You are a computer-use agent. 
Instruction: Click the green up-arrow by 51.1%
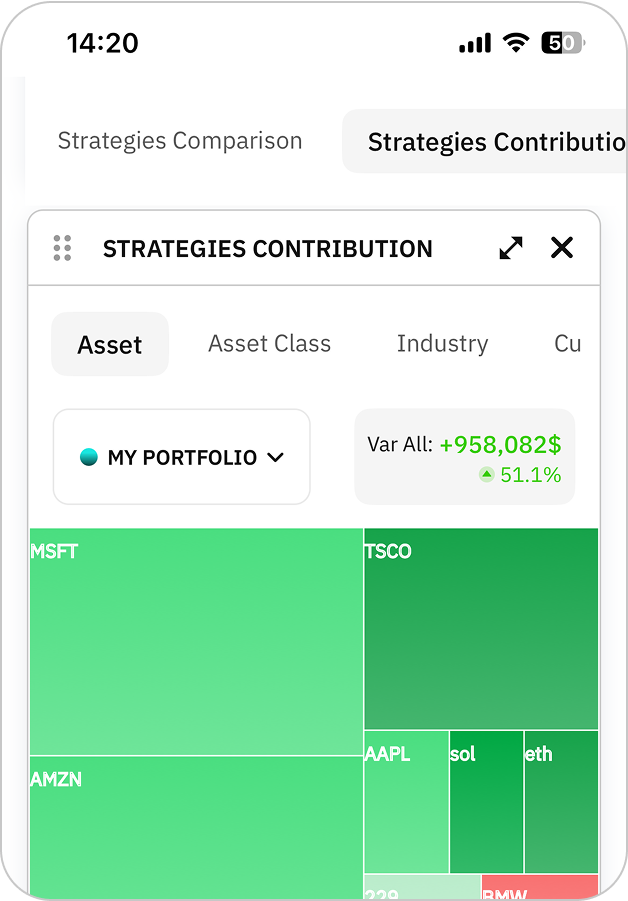486,475
